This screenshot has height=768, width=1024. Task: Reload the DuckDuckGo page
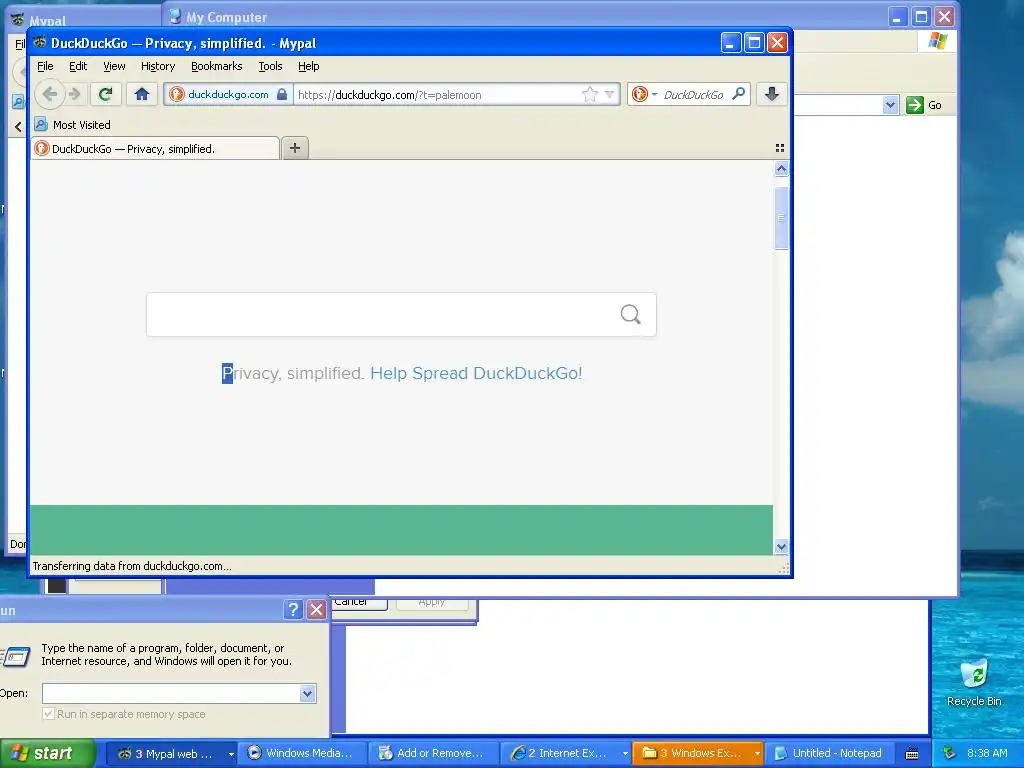105,94
